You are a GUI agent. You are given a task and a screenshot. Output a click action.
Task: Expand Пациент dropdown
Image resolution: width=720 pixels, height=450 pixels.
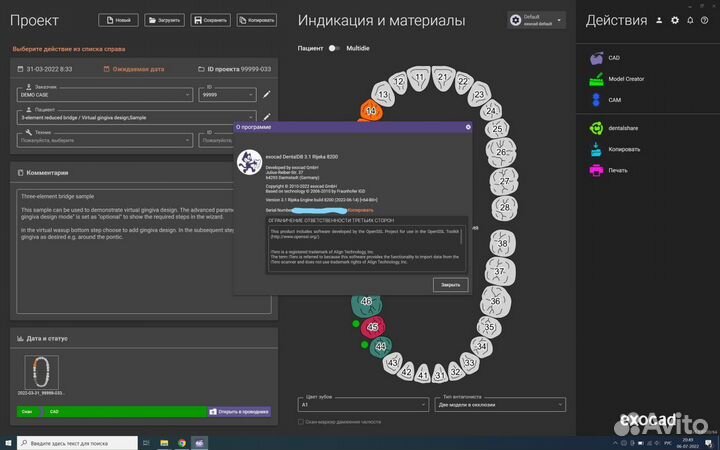click(x=136, y=117)
